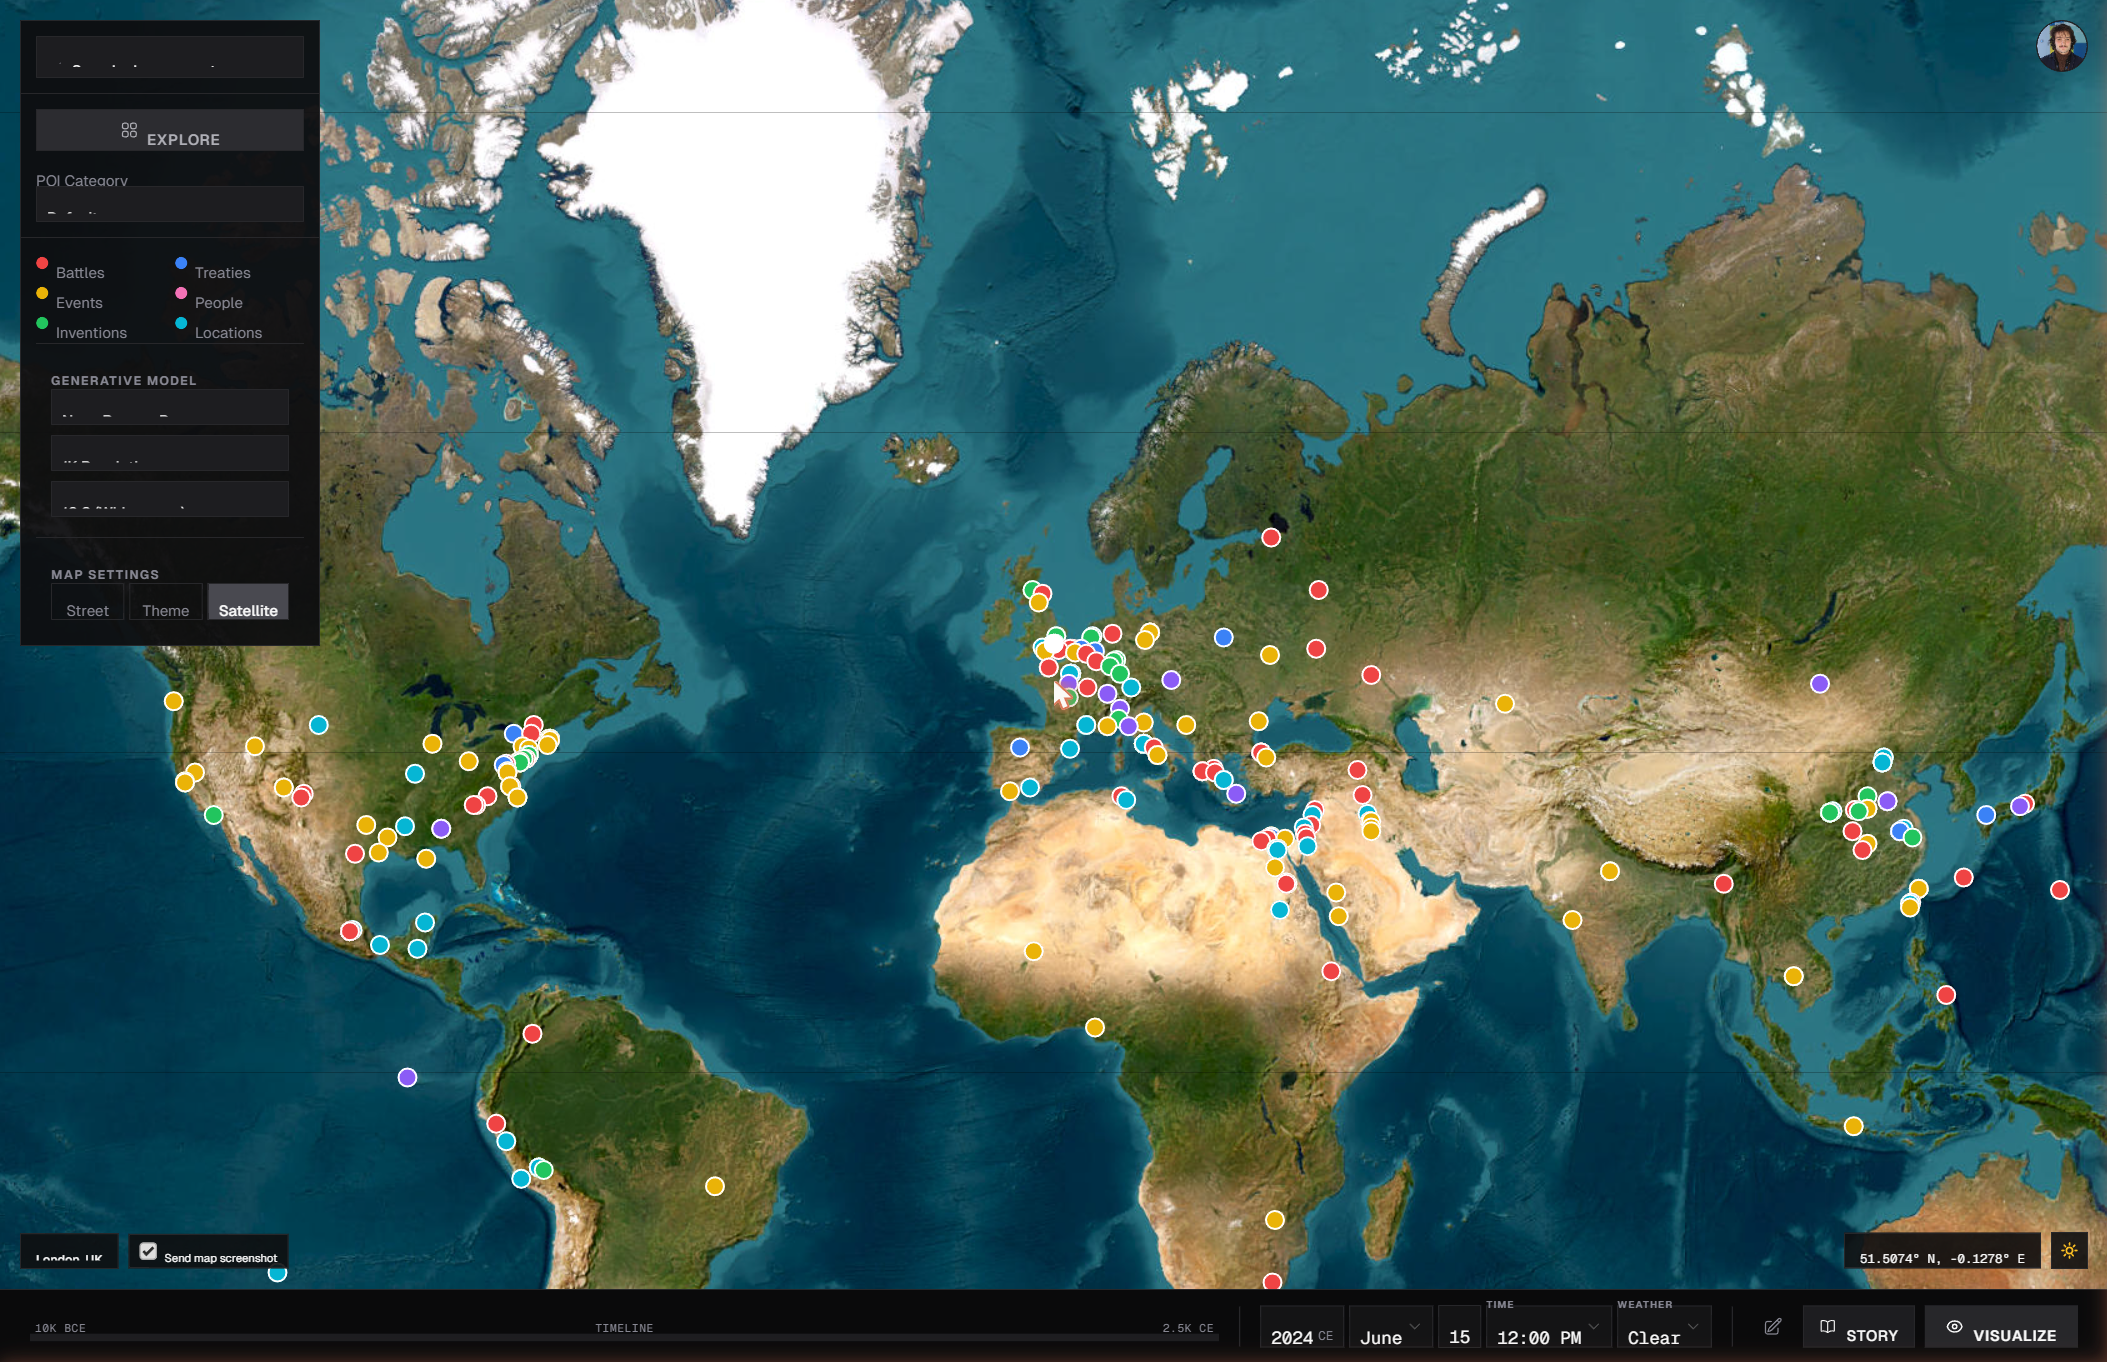This screenshot has width=2107, height=1362.
Task: Click the purple marker in Mongolia
Action: [x=1819, y=684]
